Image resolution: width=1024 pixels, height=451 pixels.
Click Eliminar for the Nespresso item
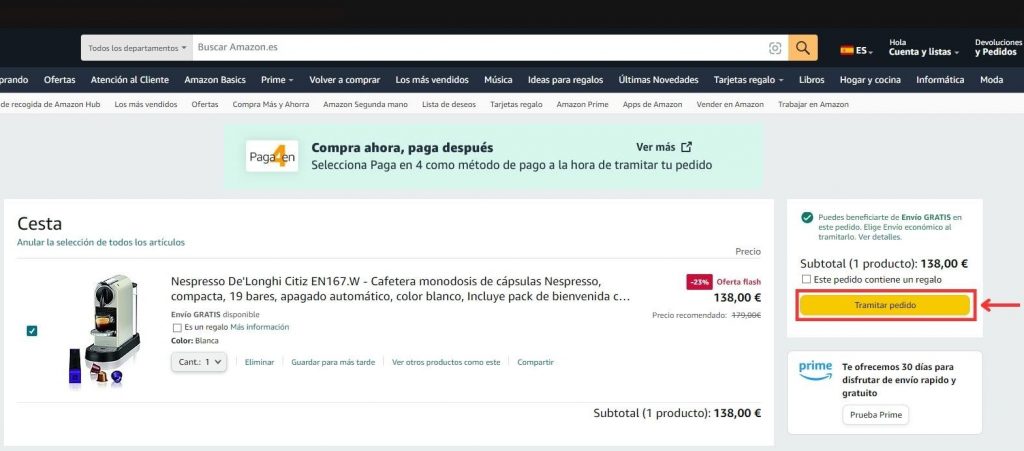tap(259, 362)
